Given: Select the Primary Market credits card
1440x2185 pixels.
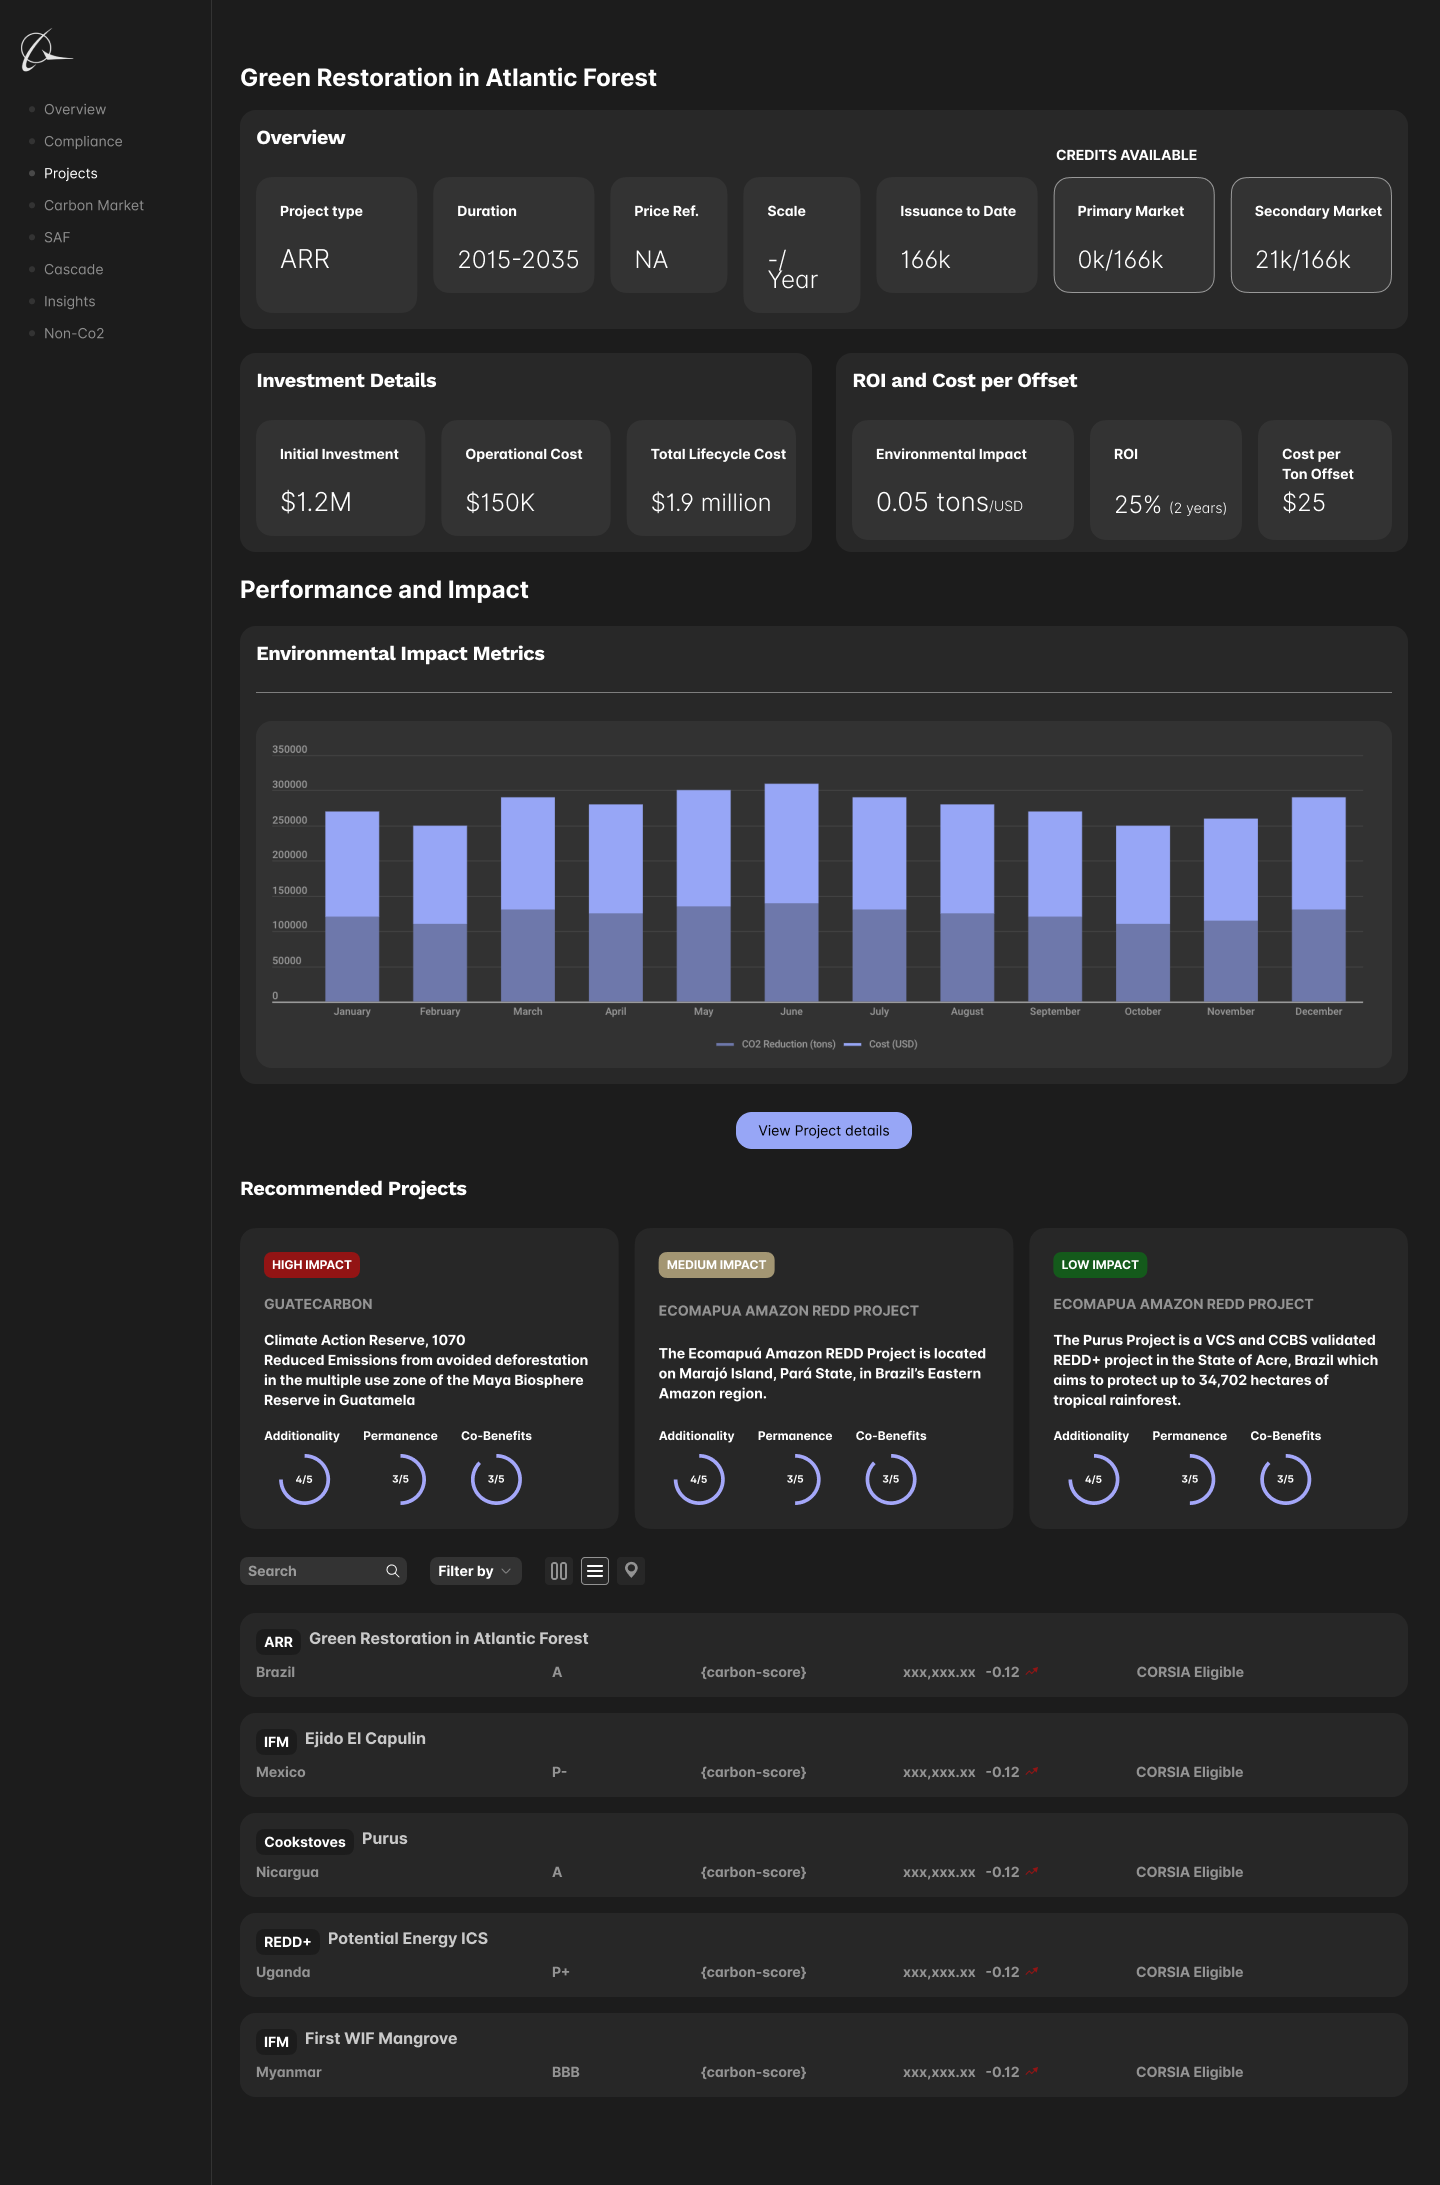Looking at the screenshot, I should pos(1133,235).
